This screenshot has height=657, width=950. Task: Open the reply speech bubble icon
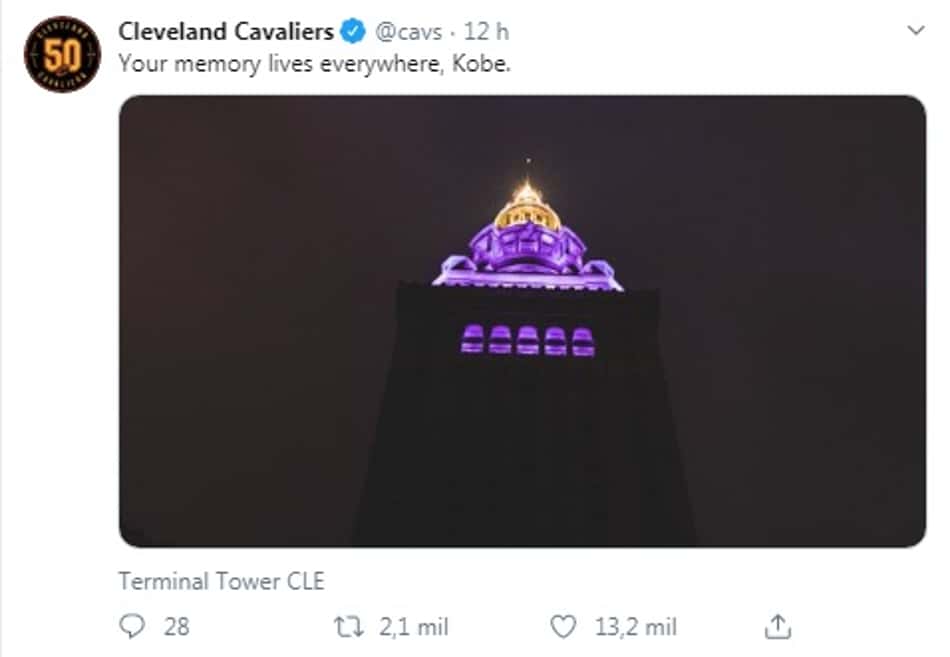coord(132,626)
